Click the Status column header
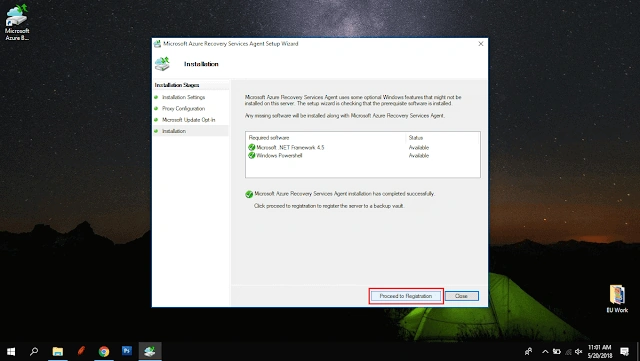This screenshot has width=640, height=361. point(416,138)
